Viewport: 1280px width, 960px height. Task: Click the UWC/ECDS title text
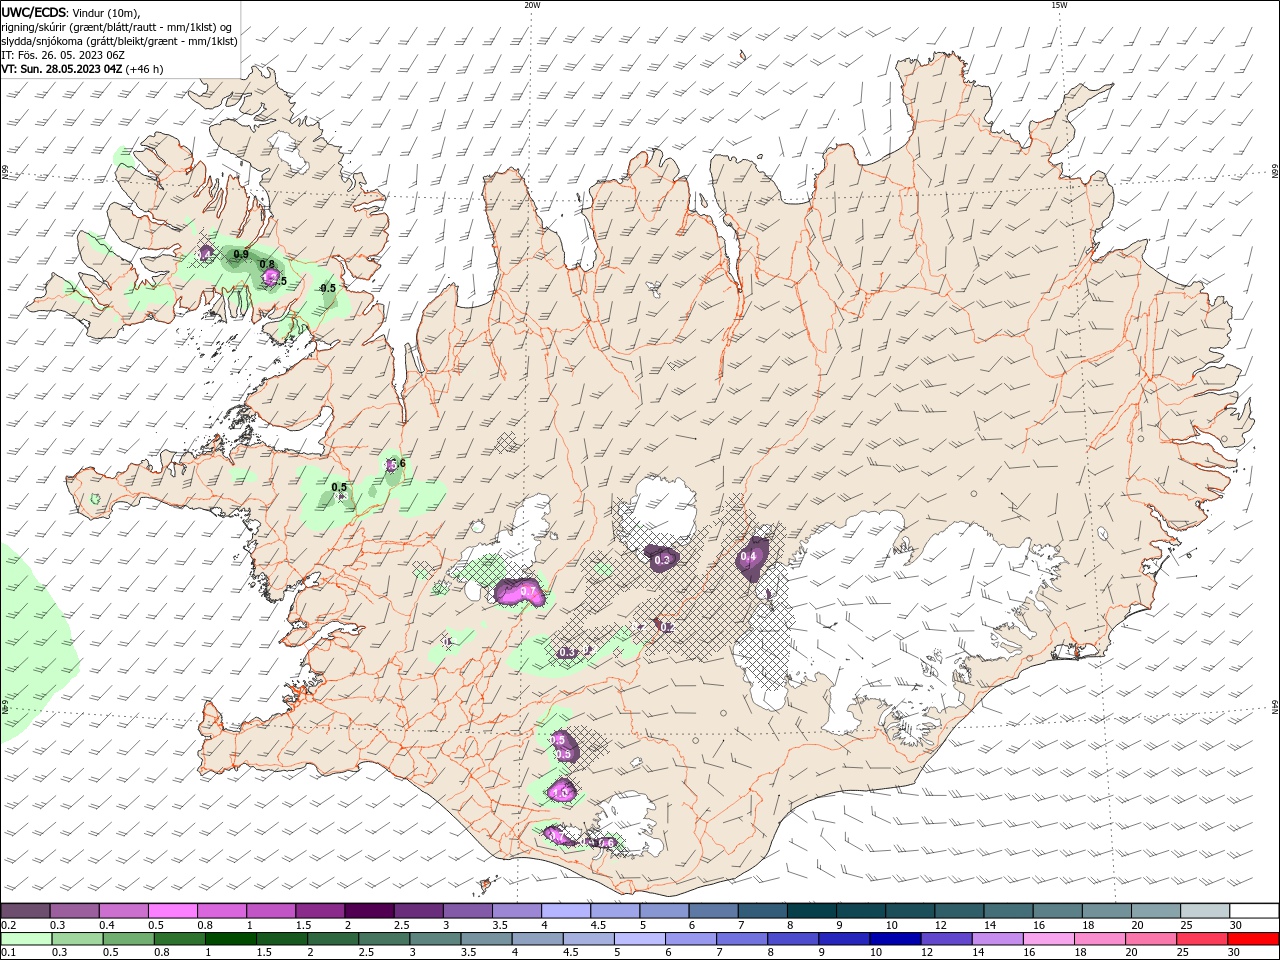pos(34,12)
